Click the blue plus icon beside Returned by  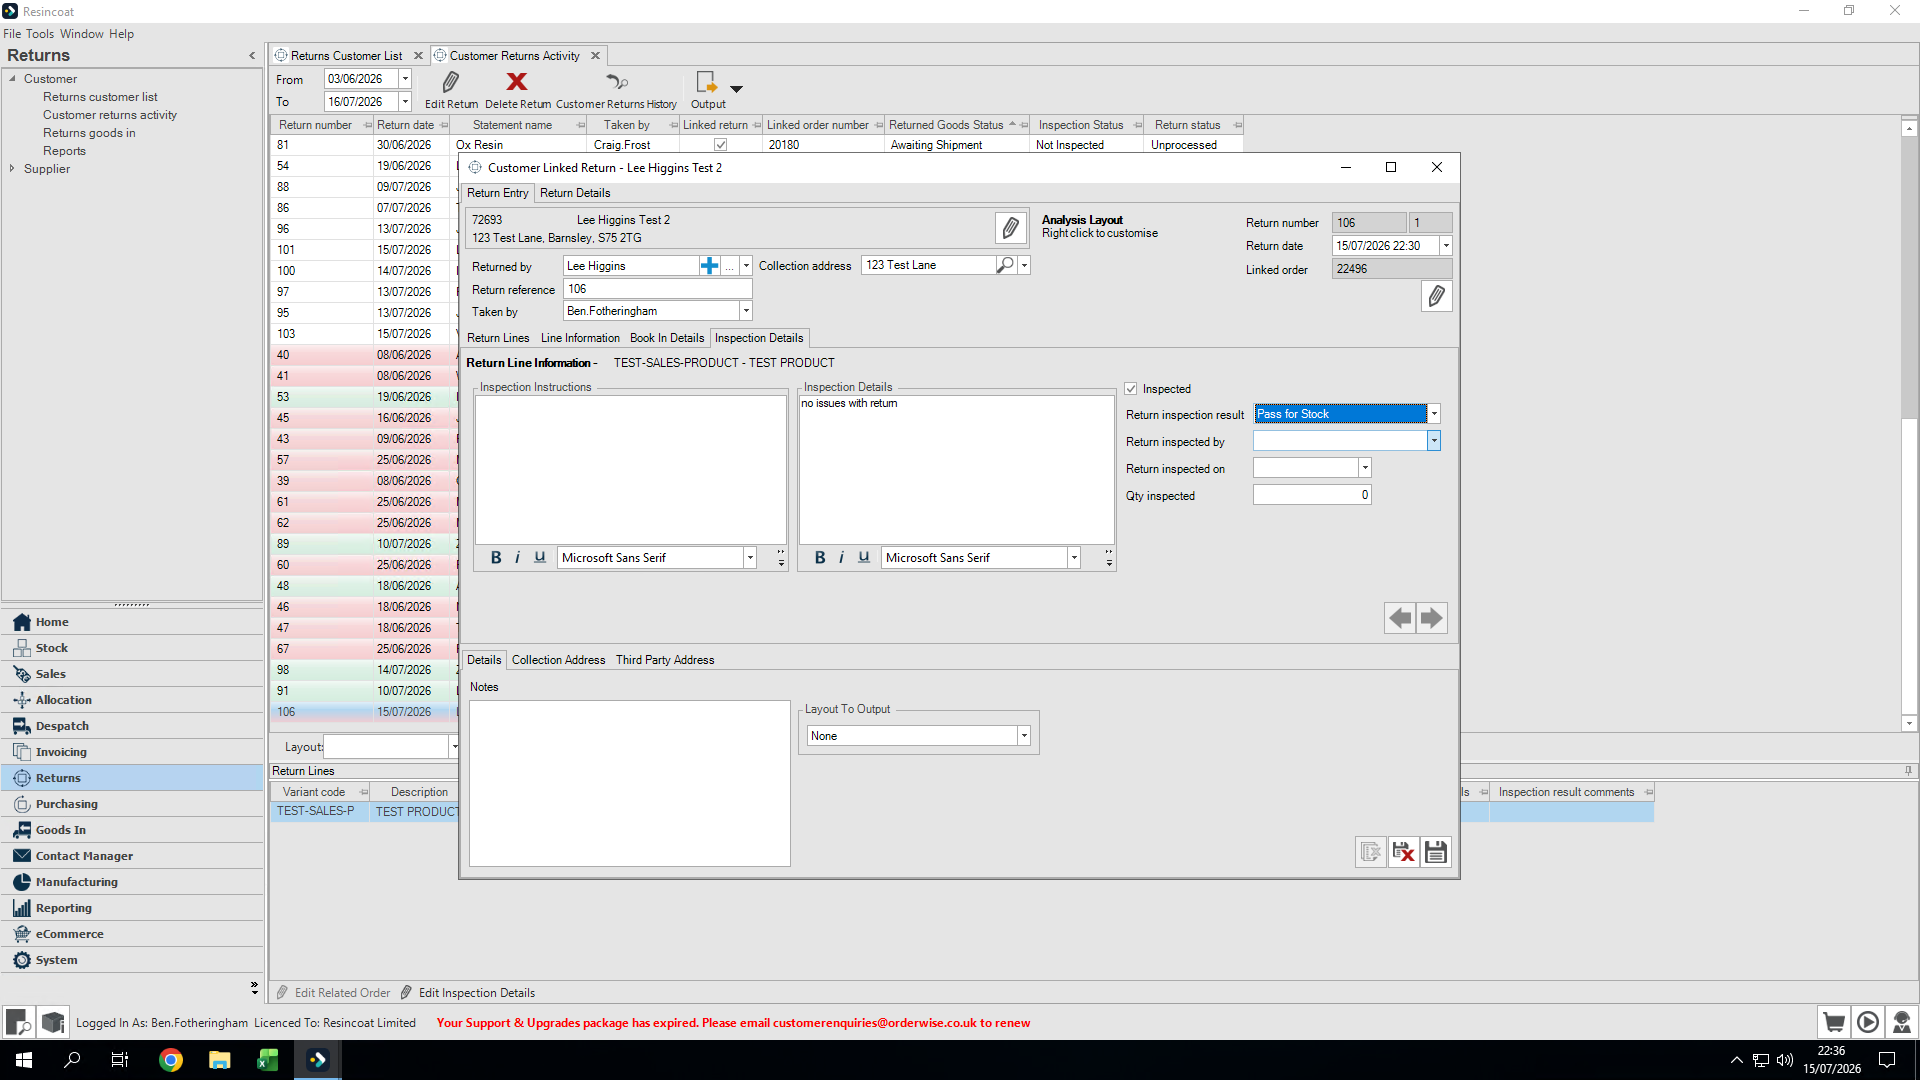[x=709, y=266]
